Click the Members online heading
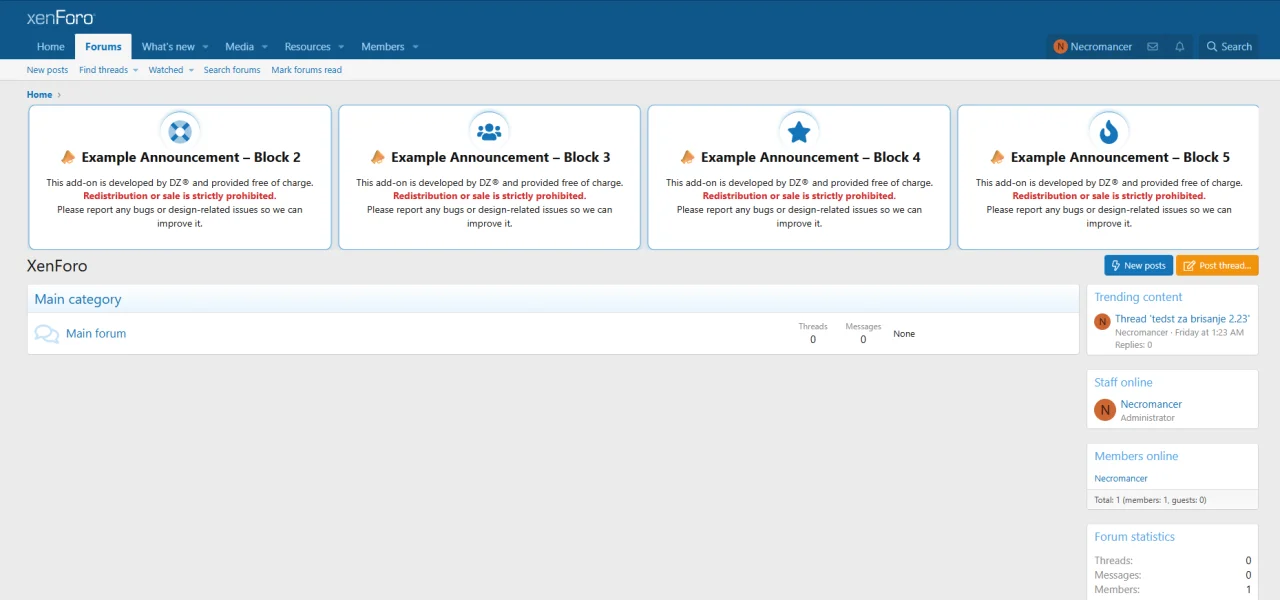The width and height of the screenshot is (1280, 600). tap(1136, 456)
